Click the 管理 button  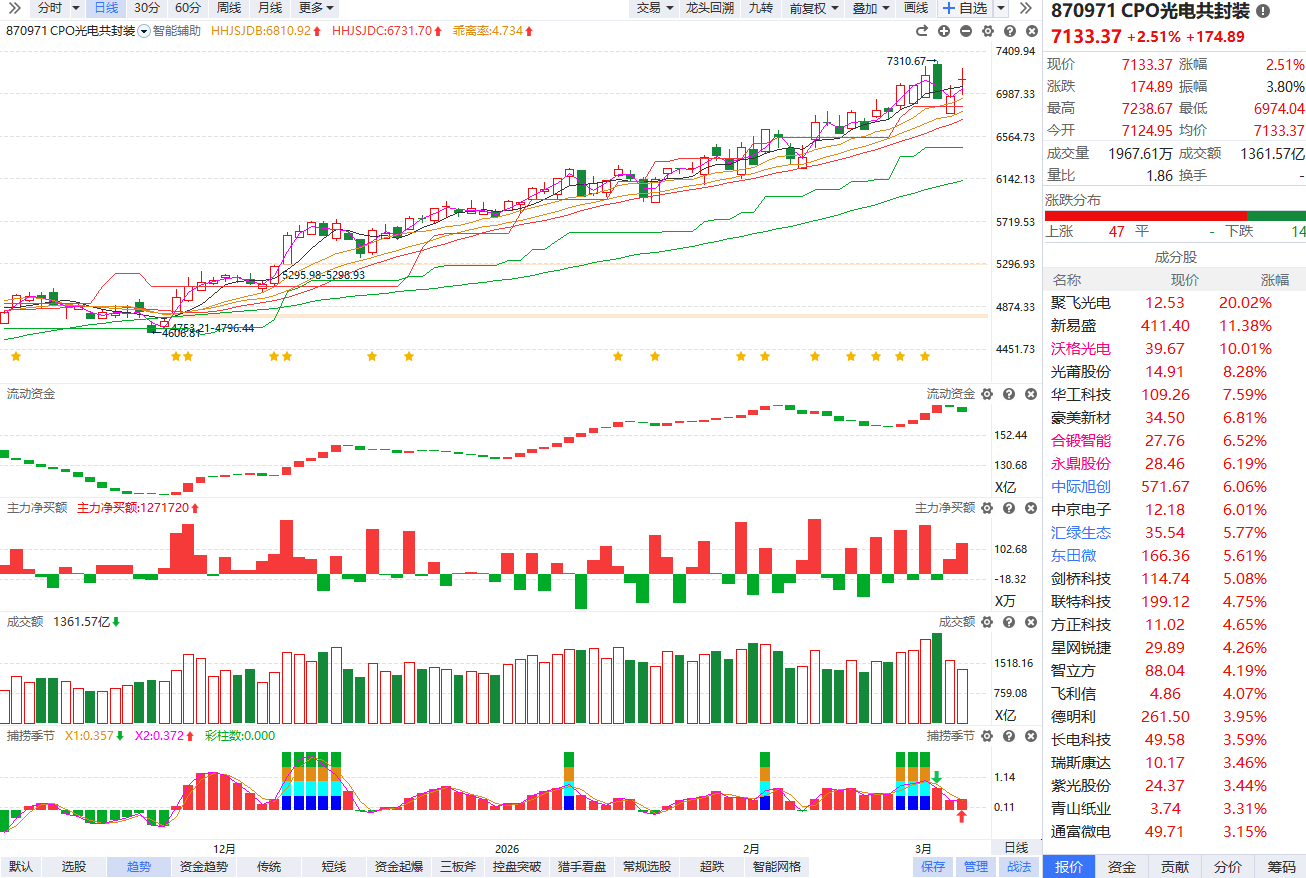pyautogui.click(x=976, y=867)
